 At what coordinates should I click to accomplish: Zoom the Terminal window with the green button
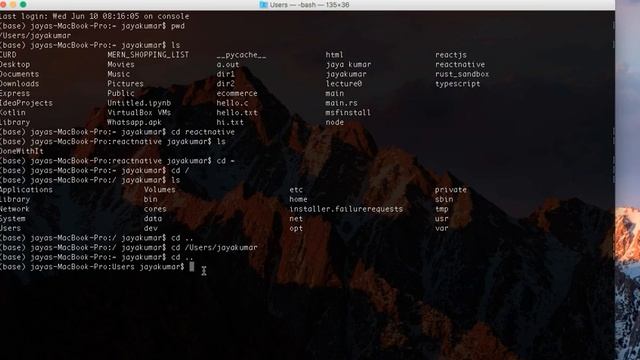(23, 4)
